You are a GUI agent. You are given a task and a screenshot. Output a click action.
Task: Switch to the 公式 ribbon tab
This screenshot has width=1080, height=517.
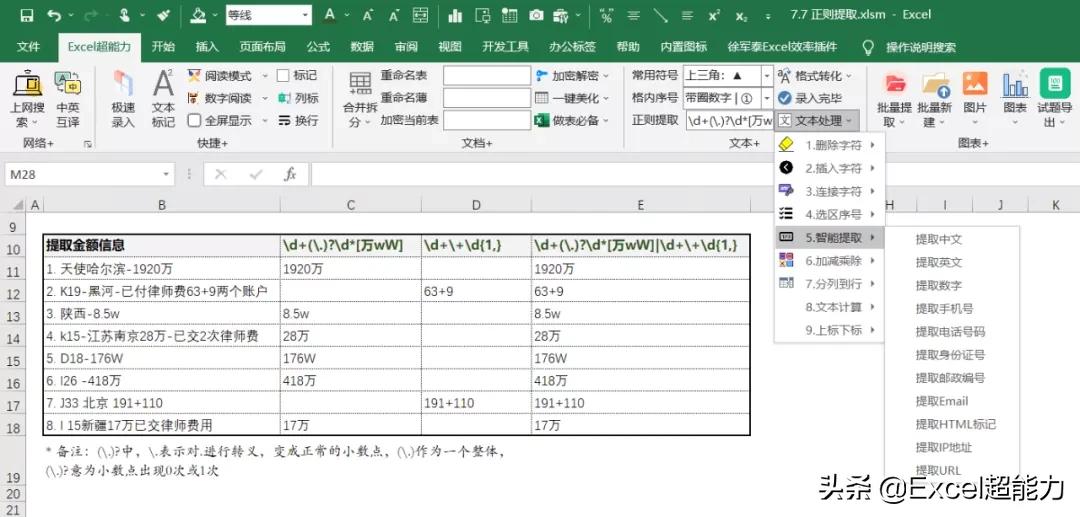[318, 47]
